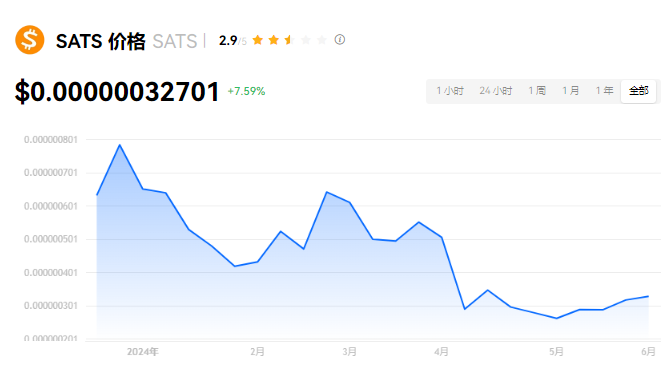The width and height of the screenshot is (666, 374).
Task: Click the first rating star
Action: coord(257,40)
